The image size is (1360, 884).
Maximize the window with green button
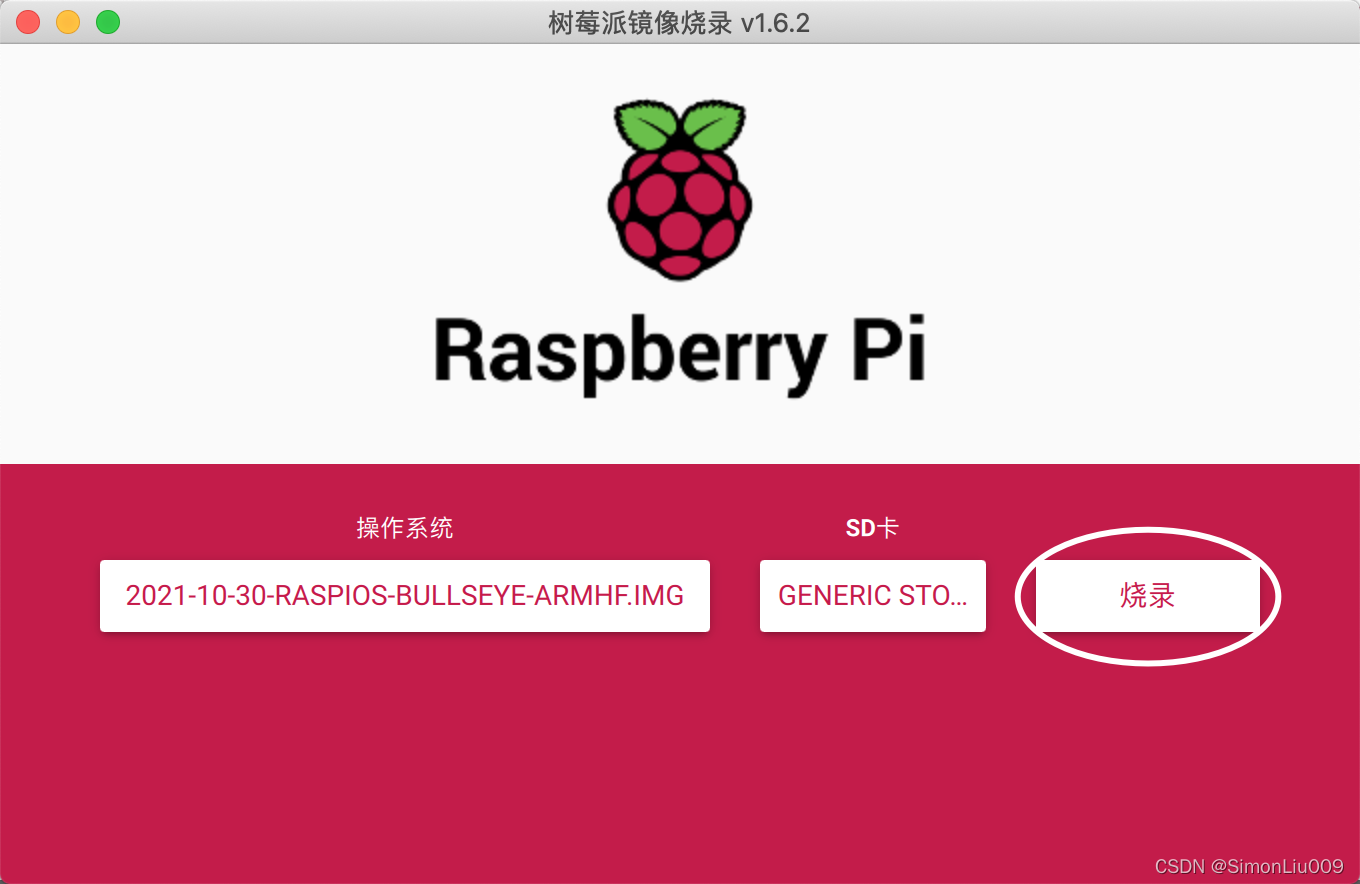pyautogui.click(x=108, y=22)
